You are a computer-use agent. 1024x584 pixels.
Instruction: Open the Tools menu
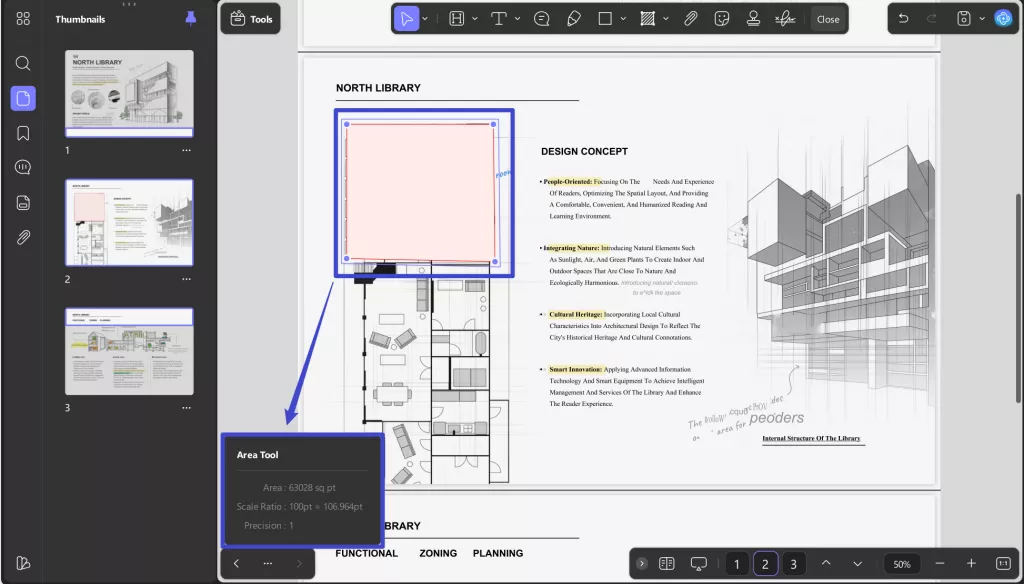point(251,18)
